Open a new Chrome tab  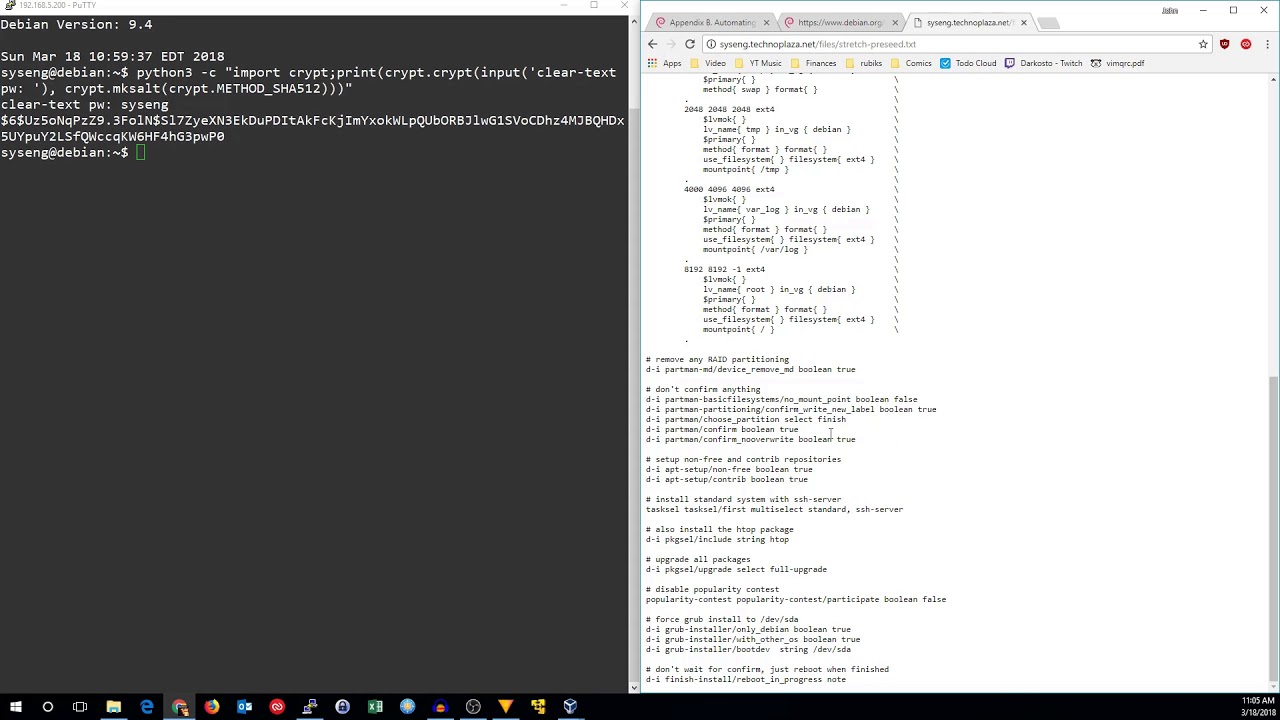click(x=1047, y=23)
